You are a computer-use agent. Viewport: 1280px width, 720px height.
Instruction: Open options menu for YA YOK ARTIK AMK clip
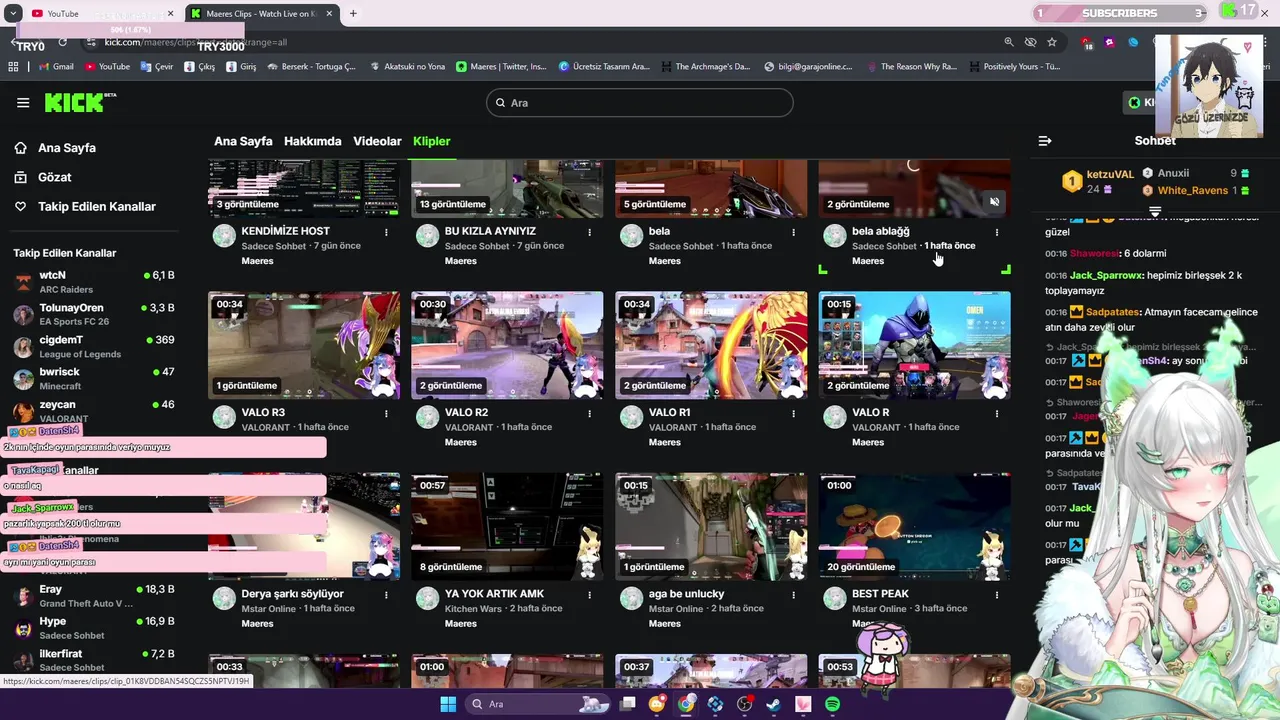pos(589,595)
